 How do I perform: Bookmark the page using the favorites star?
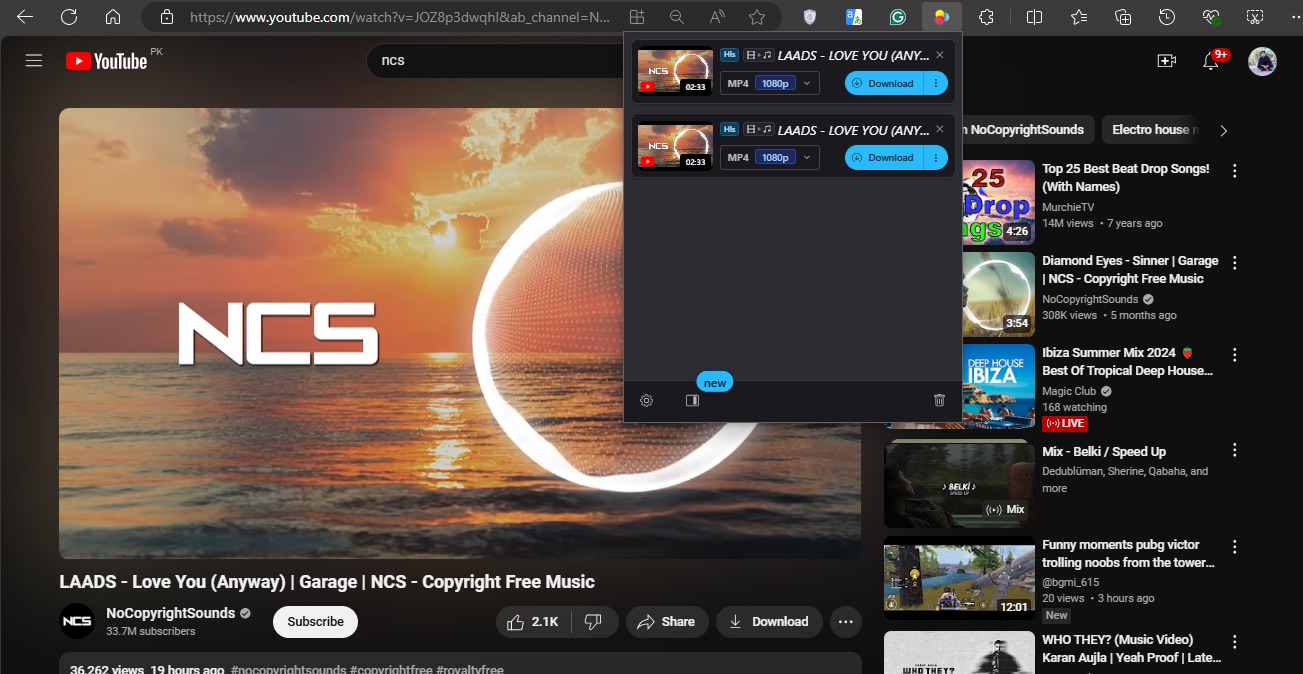(757, 17)
